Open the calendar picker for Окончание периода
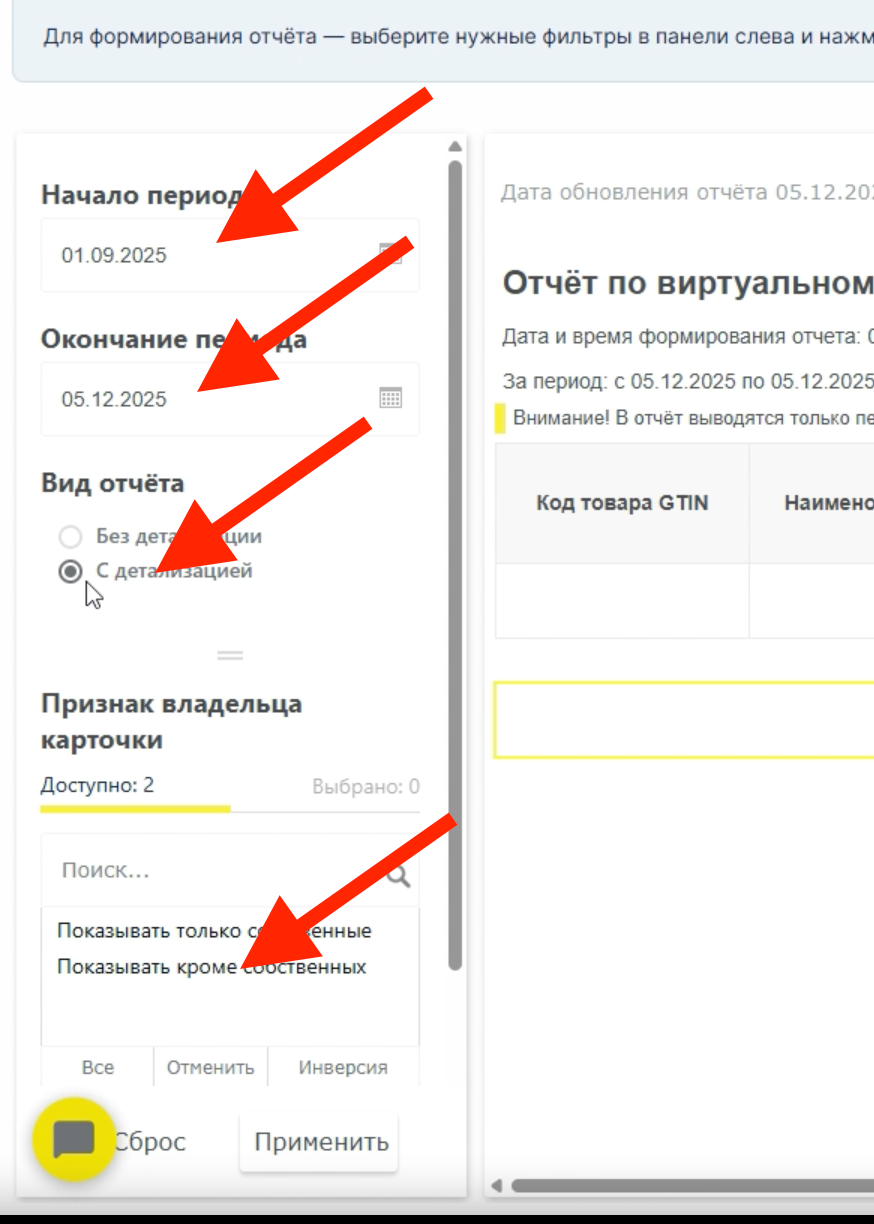This screenshot has width=874, height=1224. pyautogui.click(x=390, y=399)
